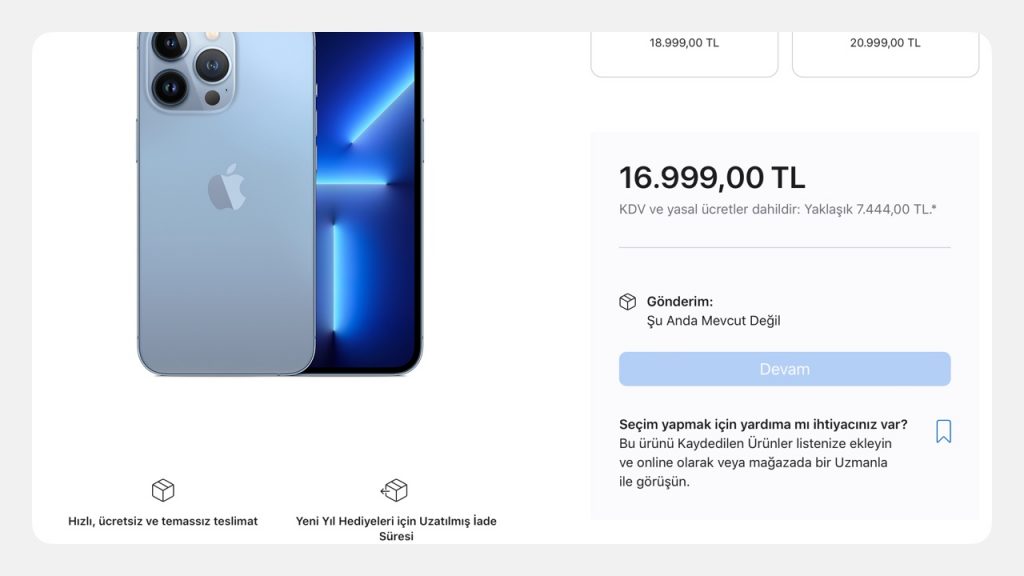Click the extended return box icon
This screenshot has height=576, width=1024.
(394, 490)
